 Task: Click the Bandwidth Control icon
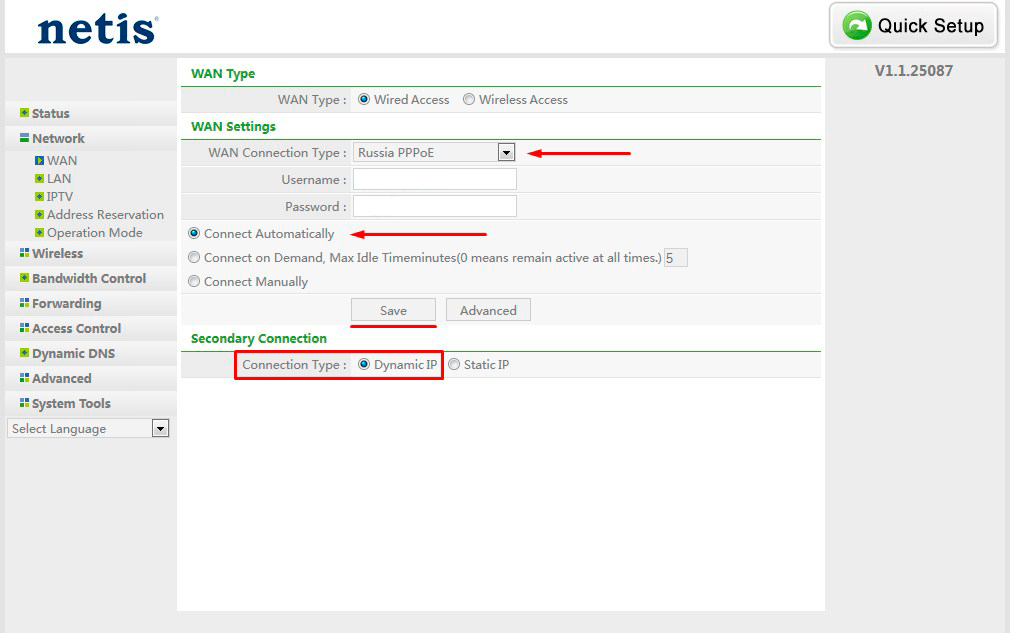(x=23, y=278)
